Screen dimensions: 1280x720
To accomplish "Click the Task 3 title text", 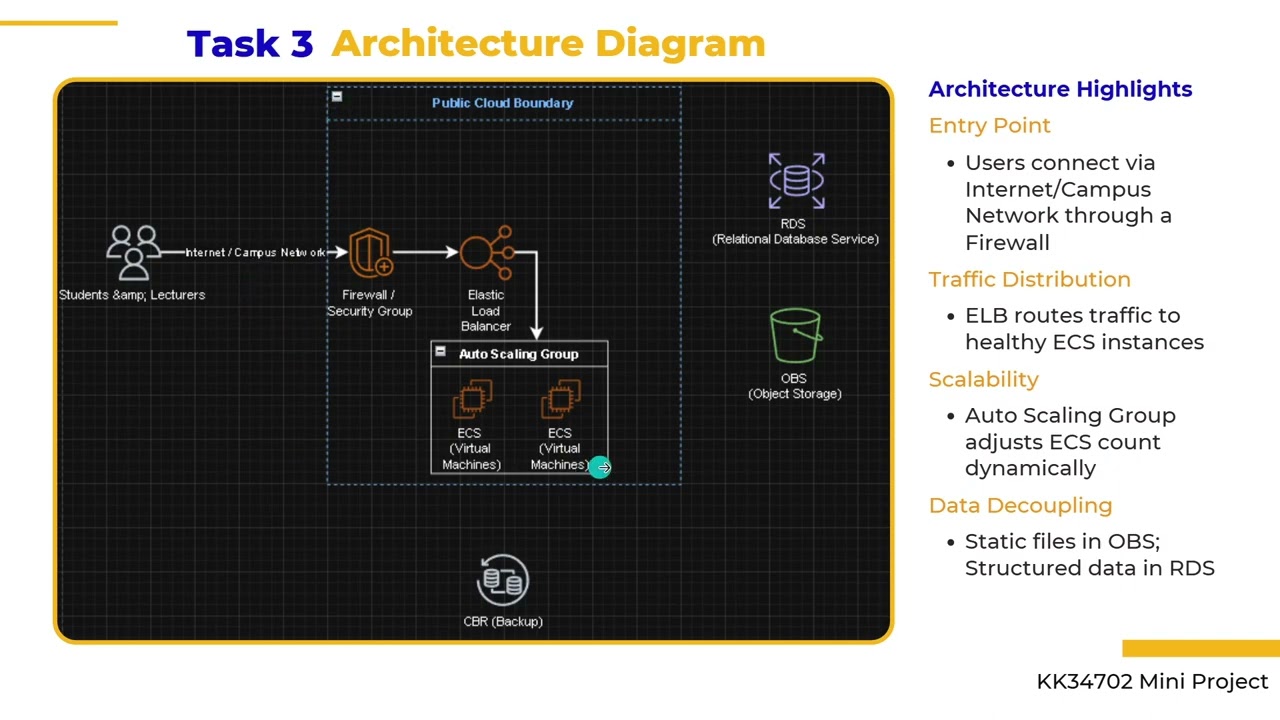I will 250,44.
